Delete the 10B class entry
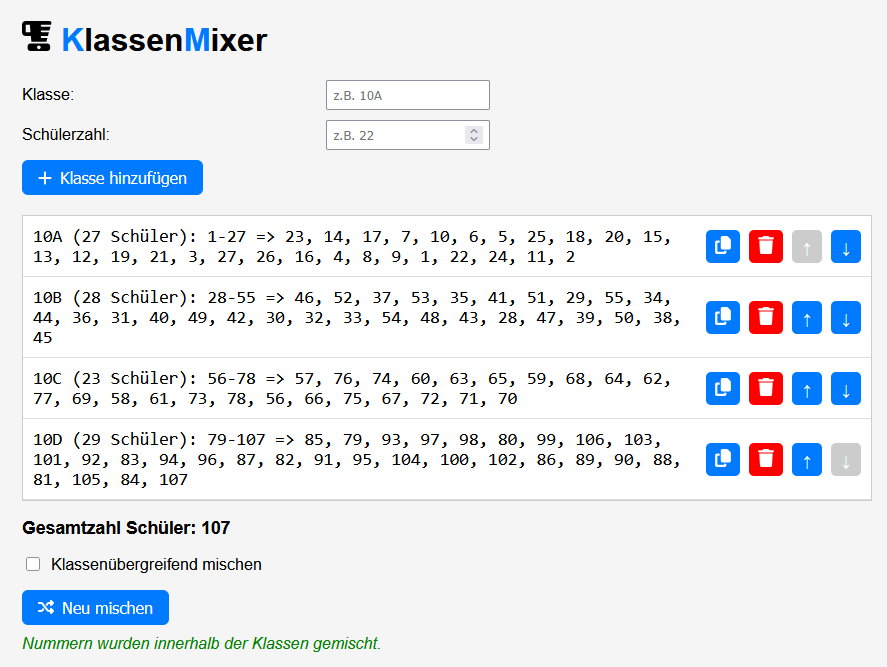887x667 pixels. point(765,317)
